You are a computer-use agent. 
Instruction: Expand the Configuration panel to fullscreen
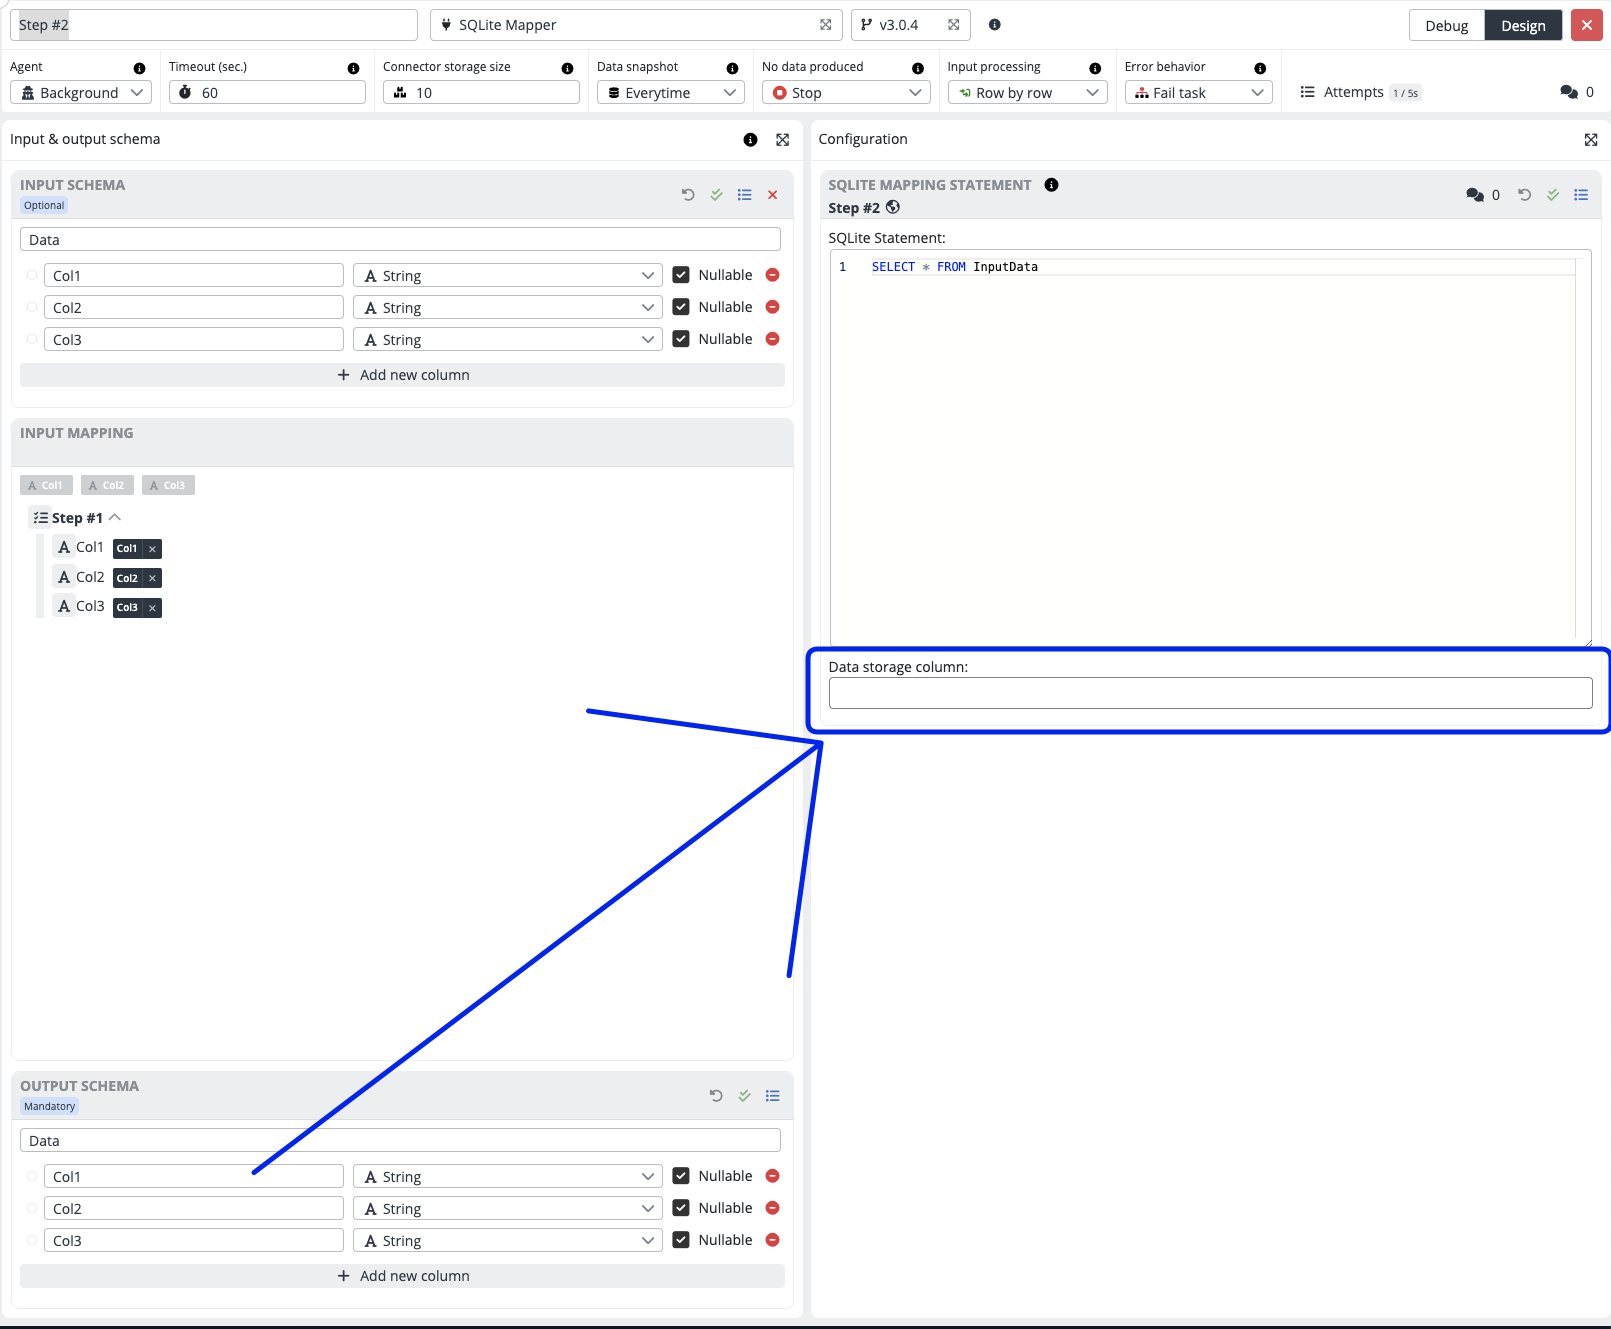click(x=1591, y=140)
